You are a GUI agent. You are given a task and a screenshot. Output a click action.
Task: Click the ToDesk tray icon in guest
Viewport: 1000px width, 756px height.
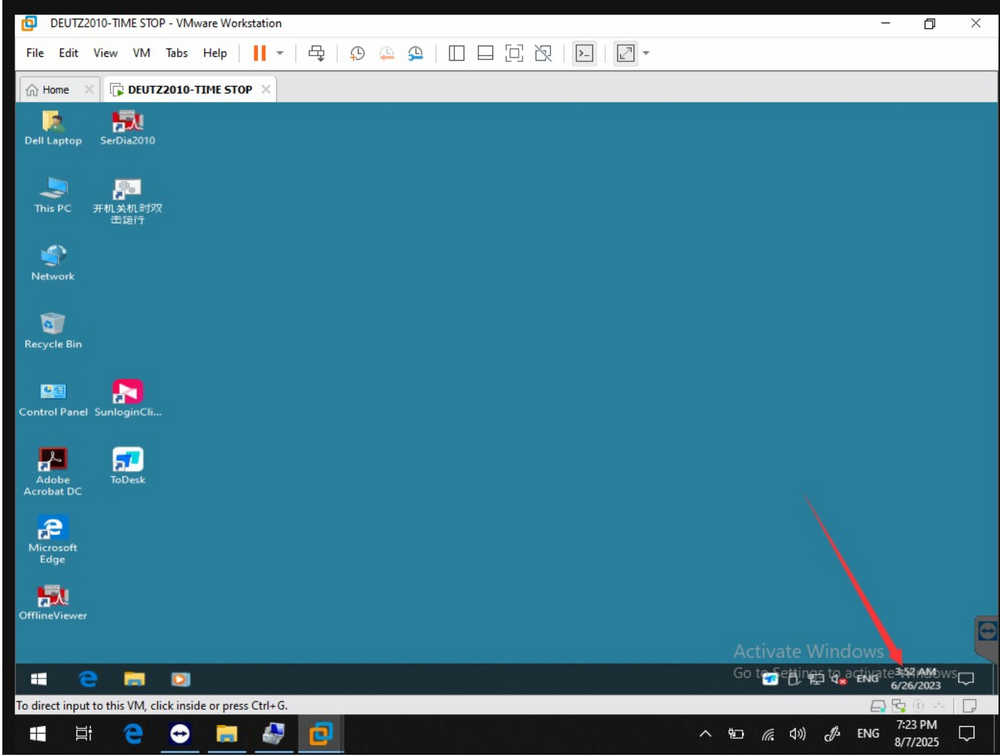click(770, 679)
